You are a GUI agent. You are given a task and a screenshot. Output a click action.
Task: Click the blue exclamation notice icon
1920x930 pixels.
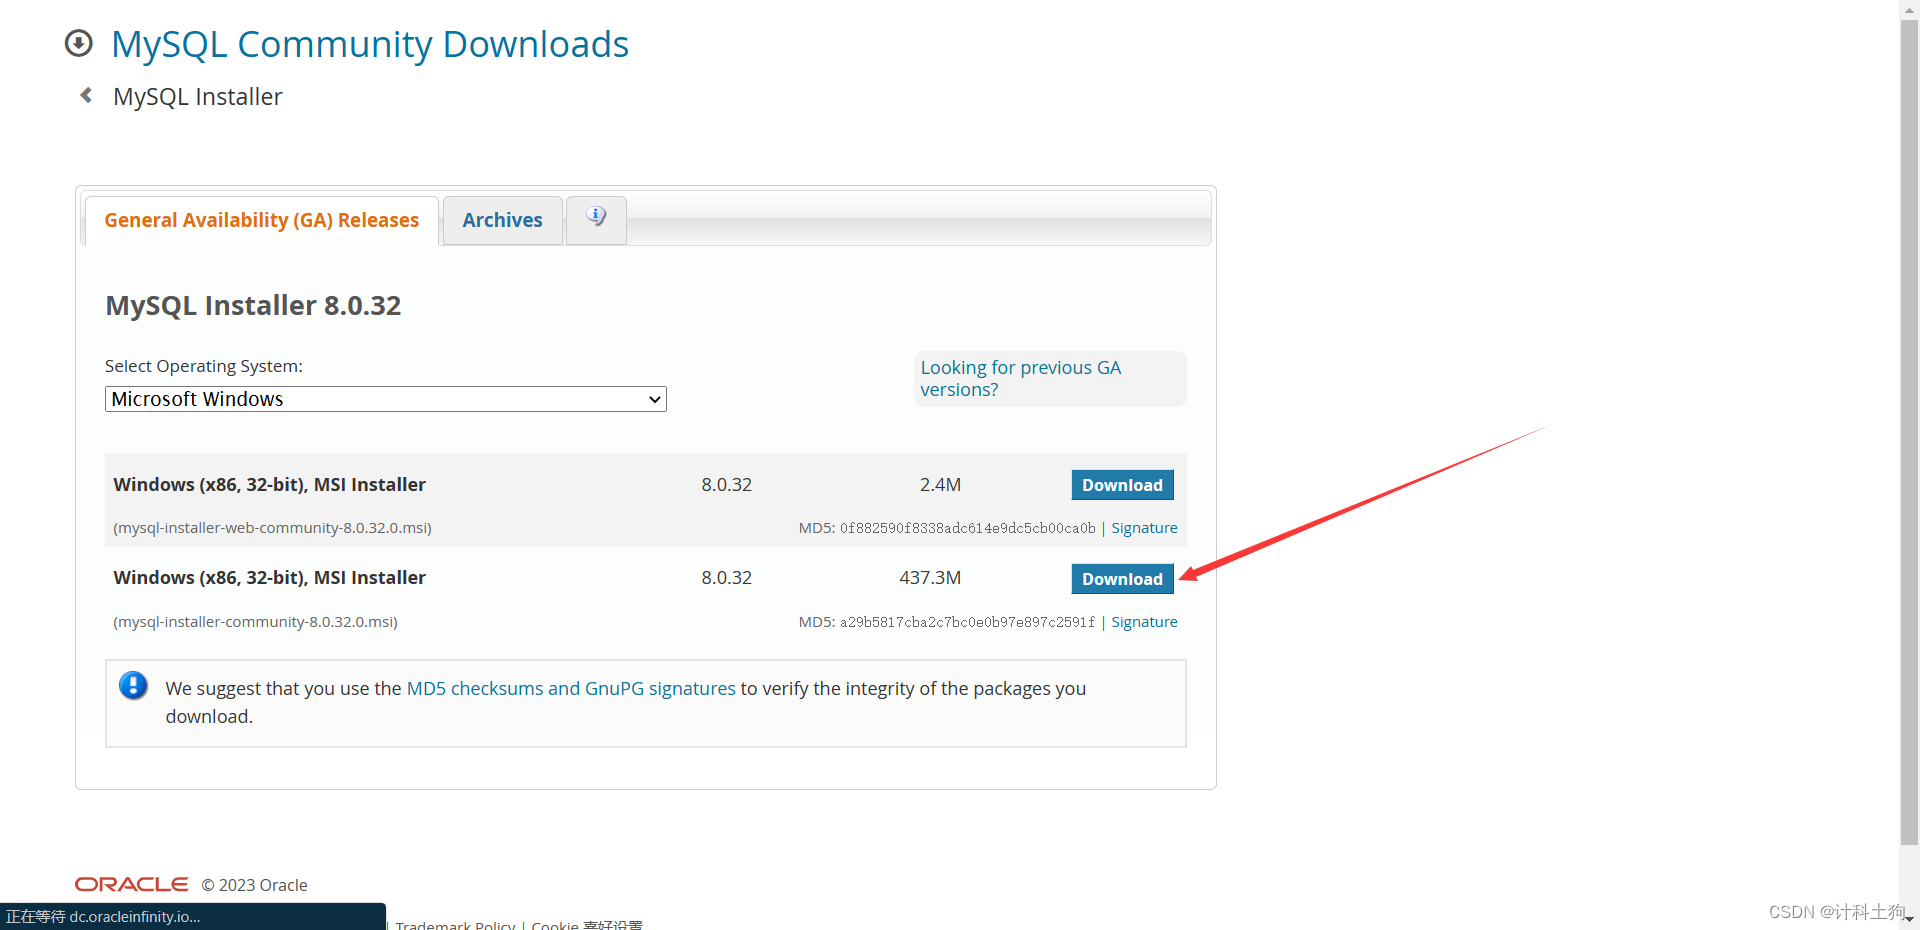tap(133, 686)
